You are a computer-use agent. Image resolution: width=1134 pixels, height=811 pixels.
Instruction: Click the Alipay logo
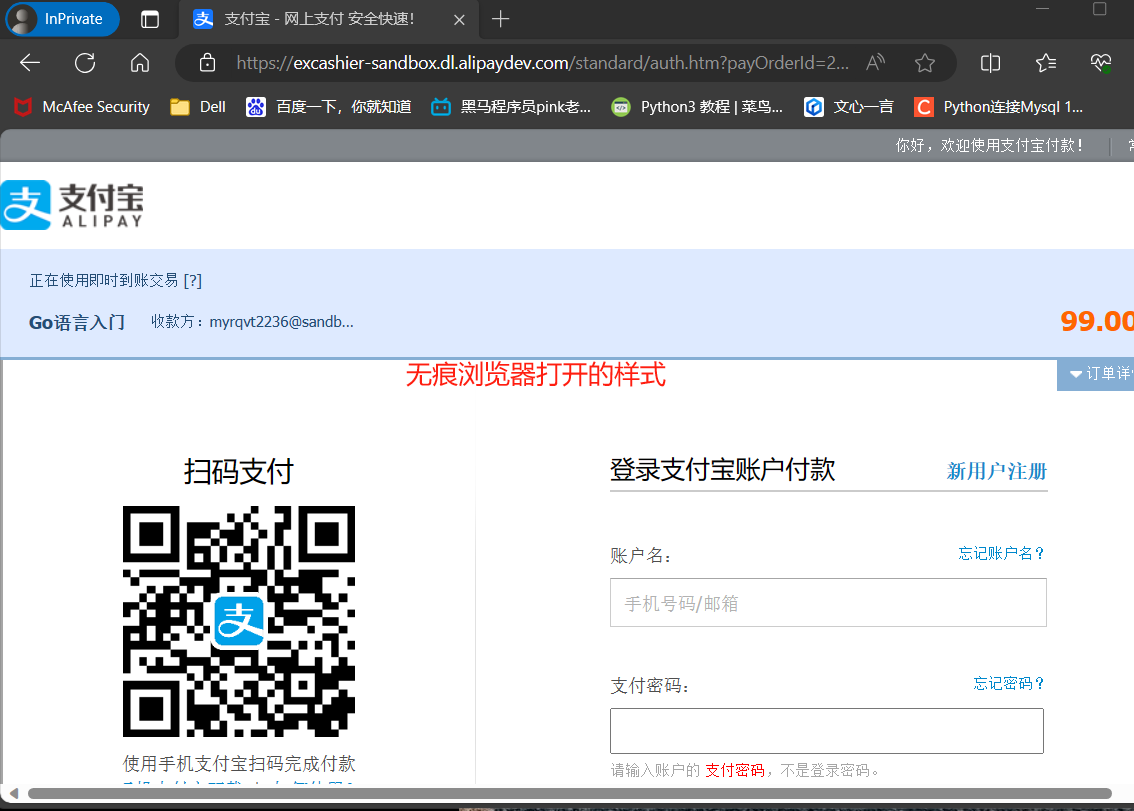(72, 205)
